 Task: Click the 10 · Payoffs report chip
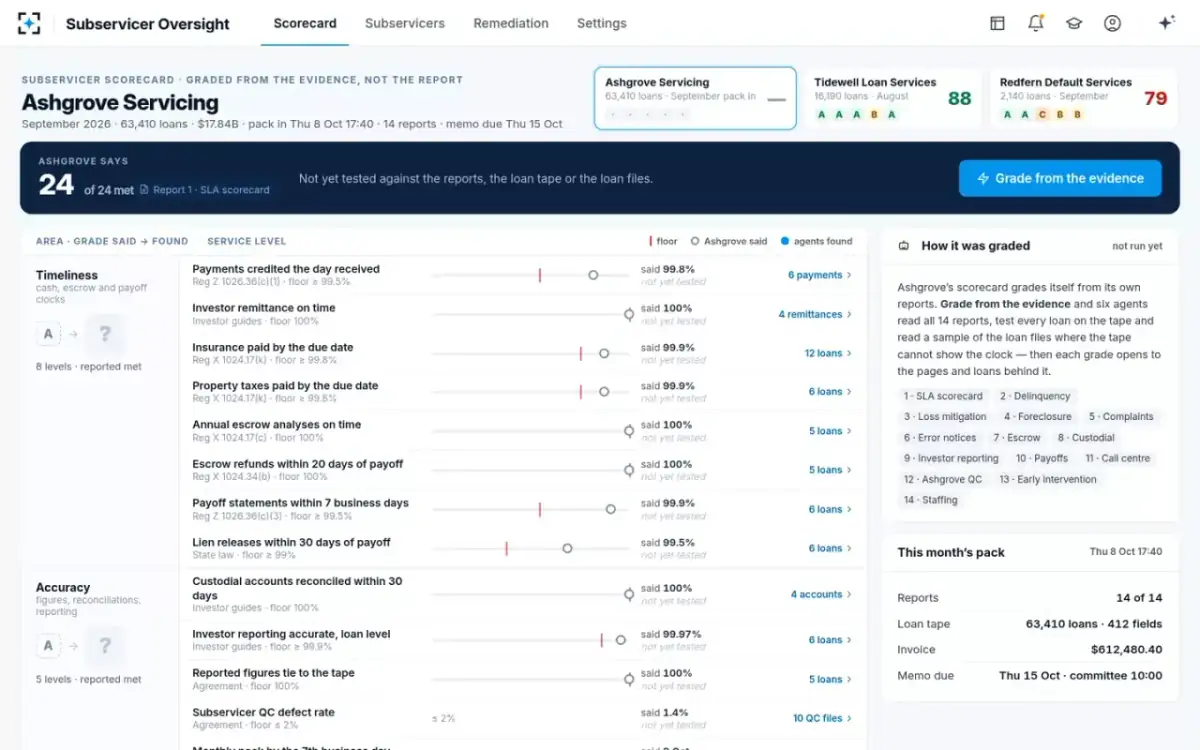click(1042, 459)
